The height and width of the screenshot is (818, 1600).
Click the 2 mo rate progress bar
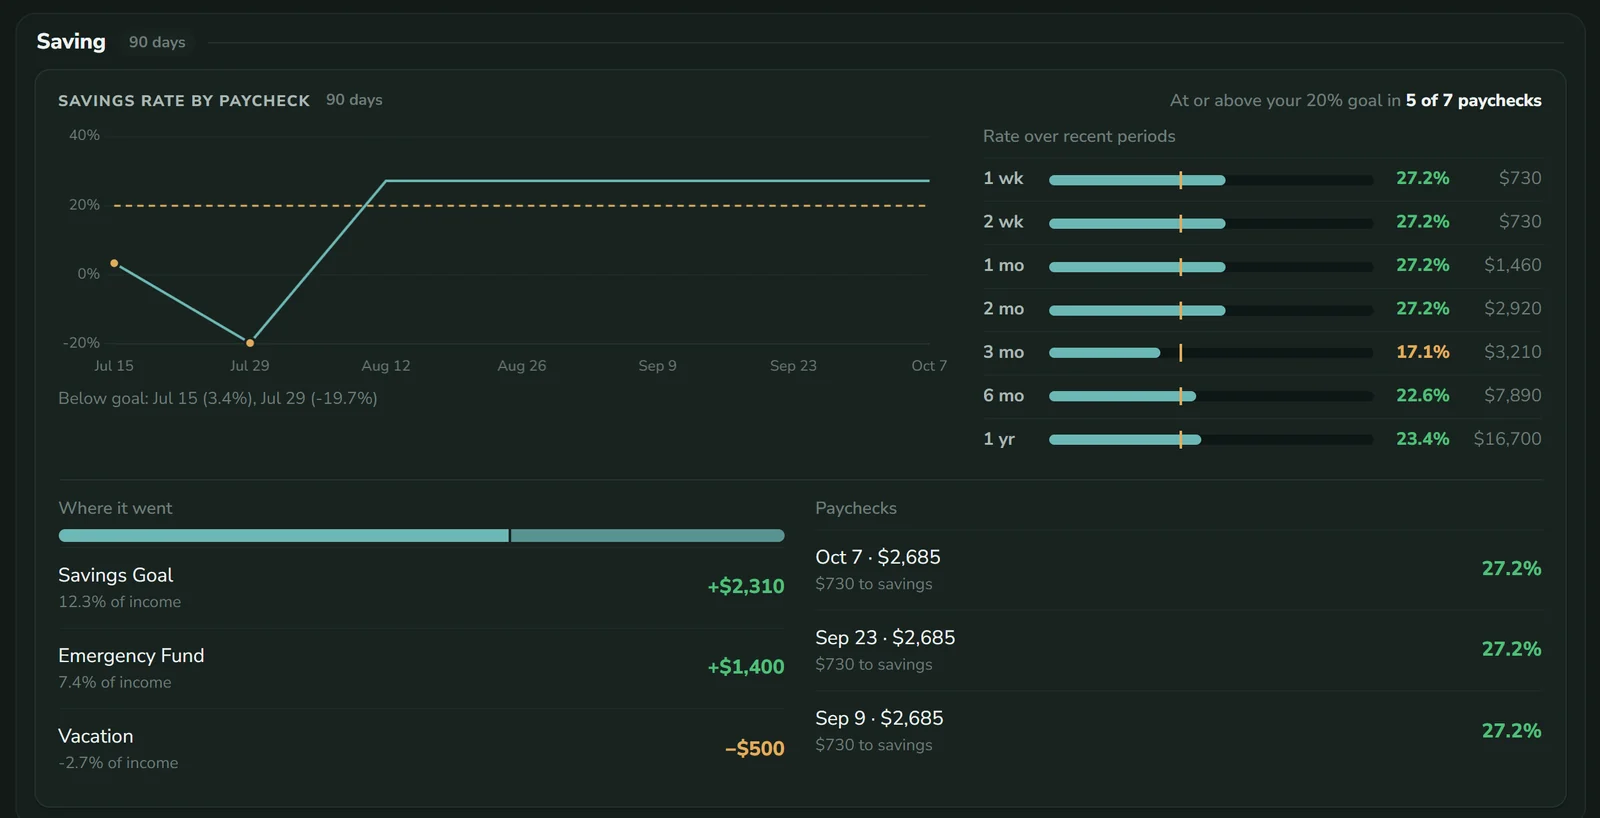coord(1211,310)
